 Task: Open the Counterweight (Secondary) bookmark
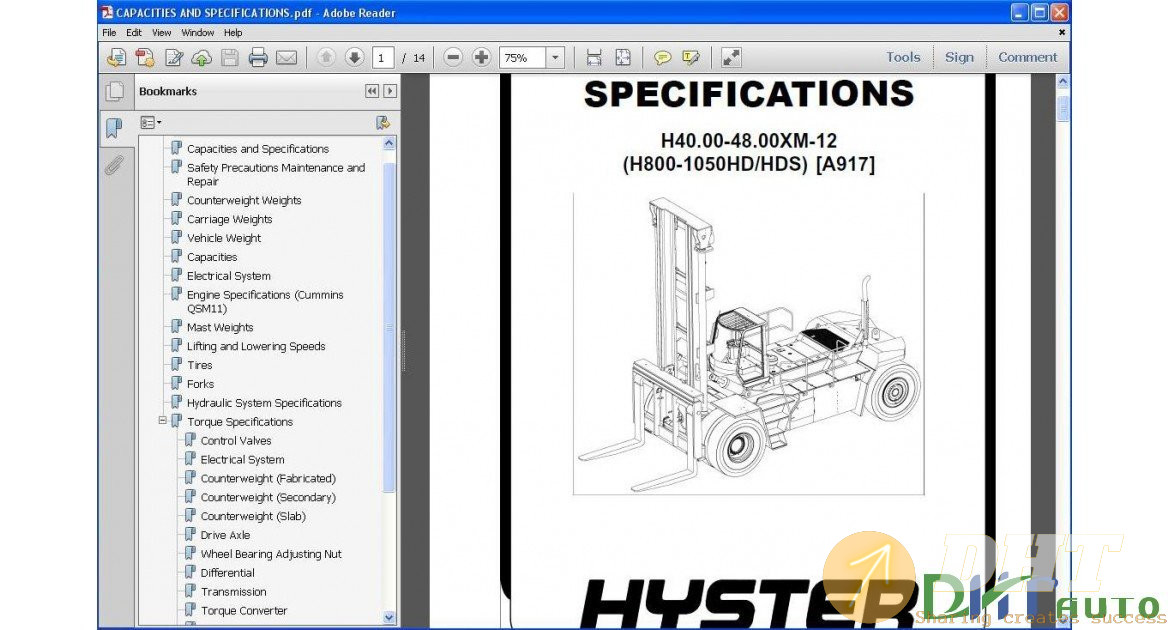(268, 497)
